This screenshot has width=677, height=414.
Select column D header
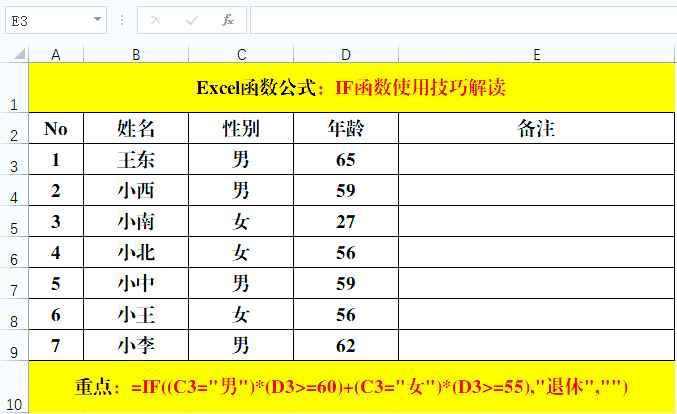point(346,55)
